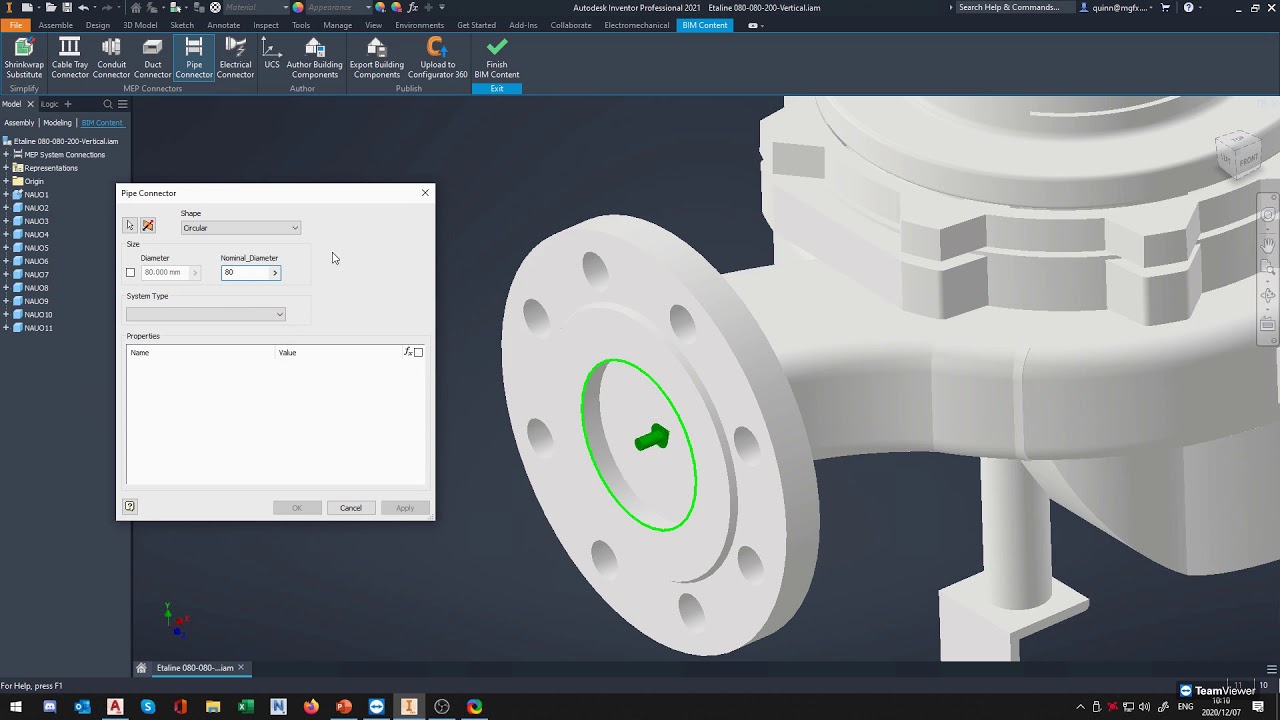
Task: Open the Windows Start menu
Action: 16,707
